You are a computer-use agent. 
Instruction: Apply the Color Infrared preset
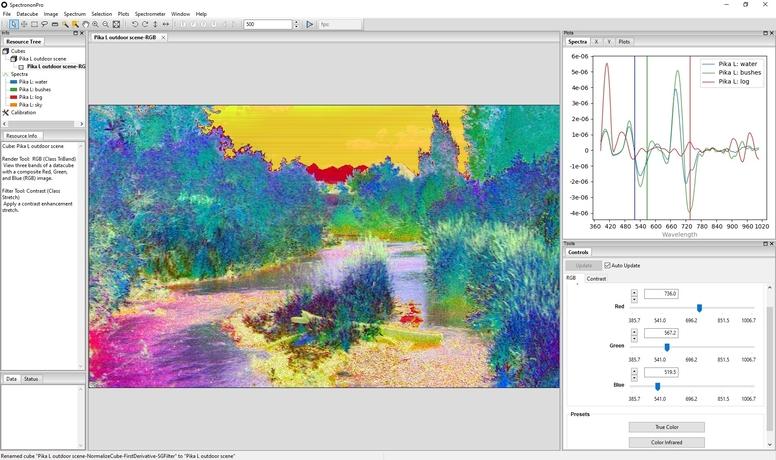666,442
